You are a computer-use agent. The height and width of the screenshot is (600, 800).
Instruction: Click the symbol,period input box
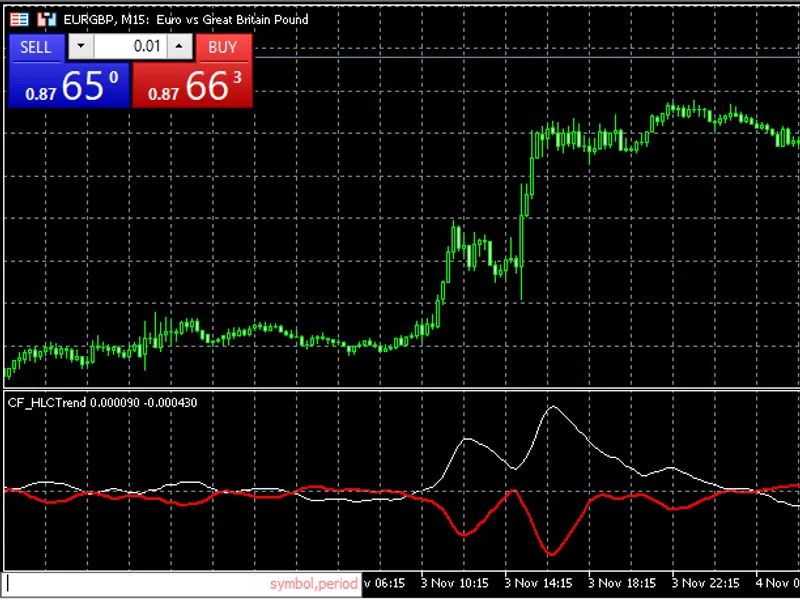183,584
